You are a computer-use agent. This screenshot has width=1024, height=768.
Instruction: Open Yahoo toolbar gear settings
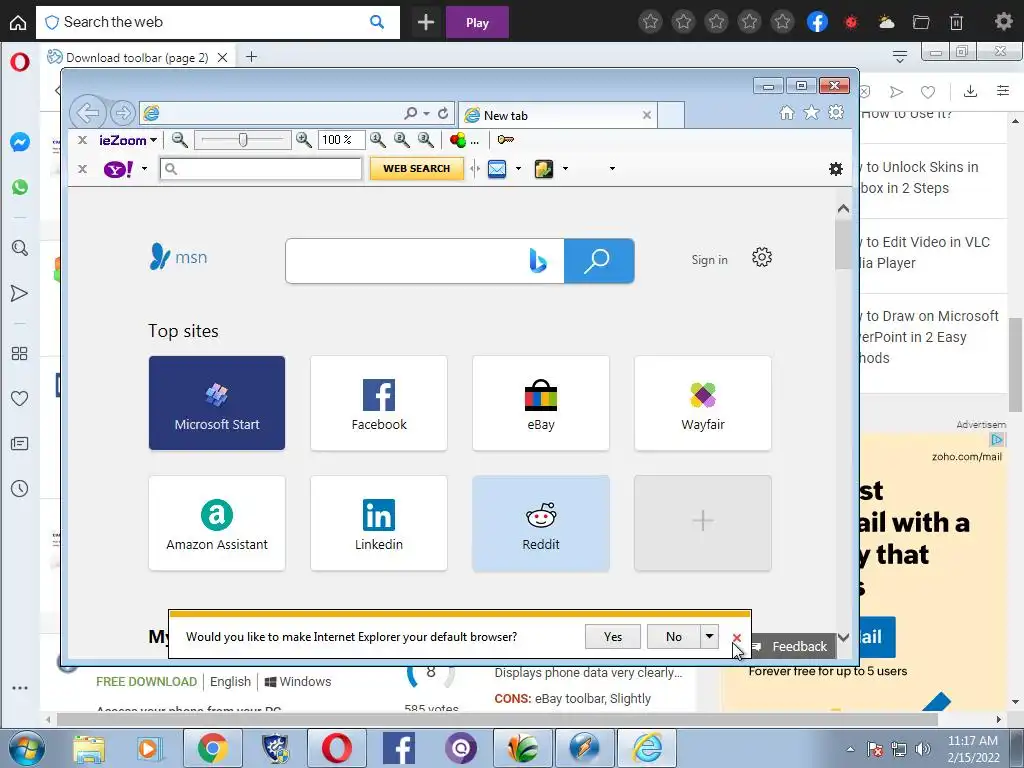pos(835,169)
